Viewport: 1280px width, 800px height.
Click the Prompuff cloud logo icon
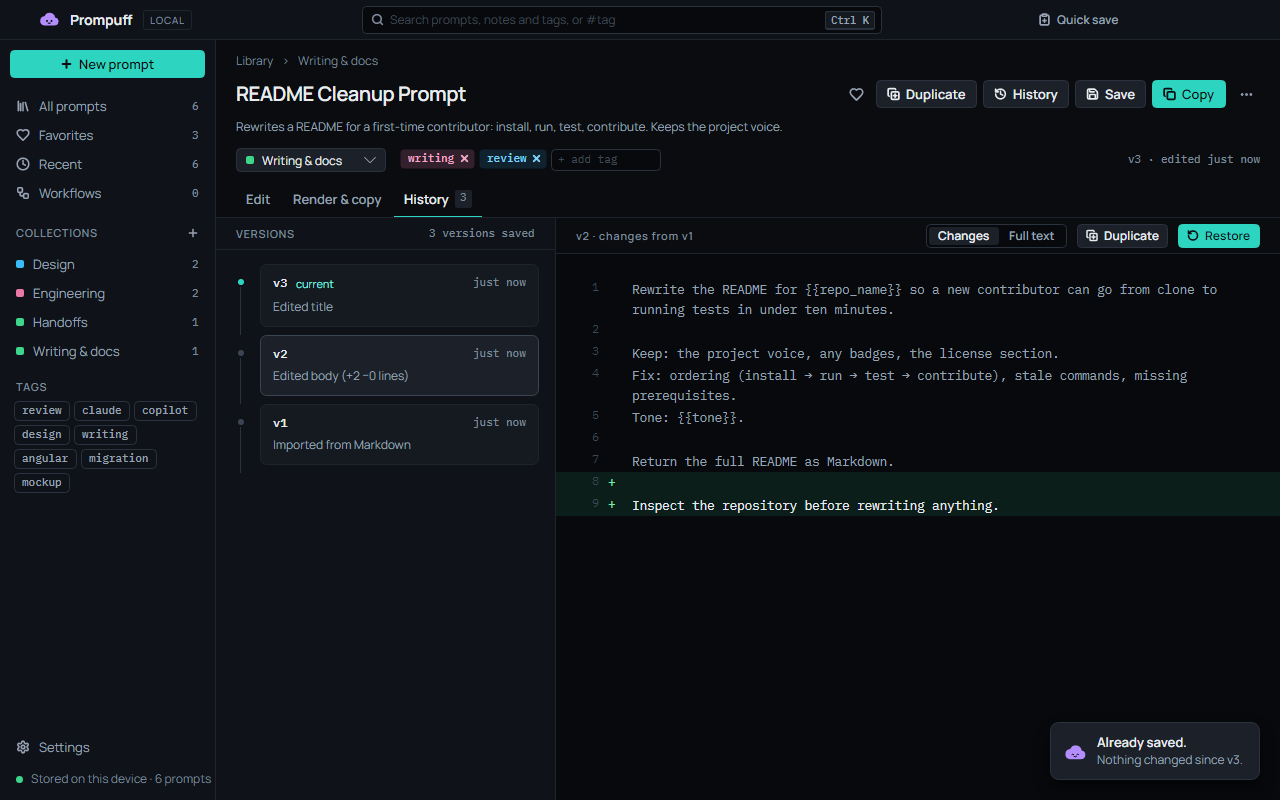pyautogui.click(x=49, y=20)
